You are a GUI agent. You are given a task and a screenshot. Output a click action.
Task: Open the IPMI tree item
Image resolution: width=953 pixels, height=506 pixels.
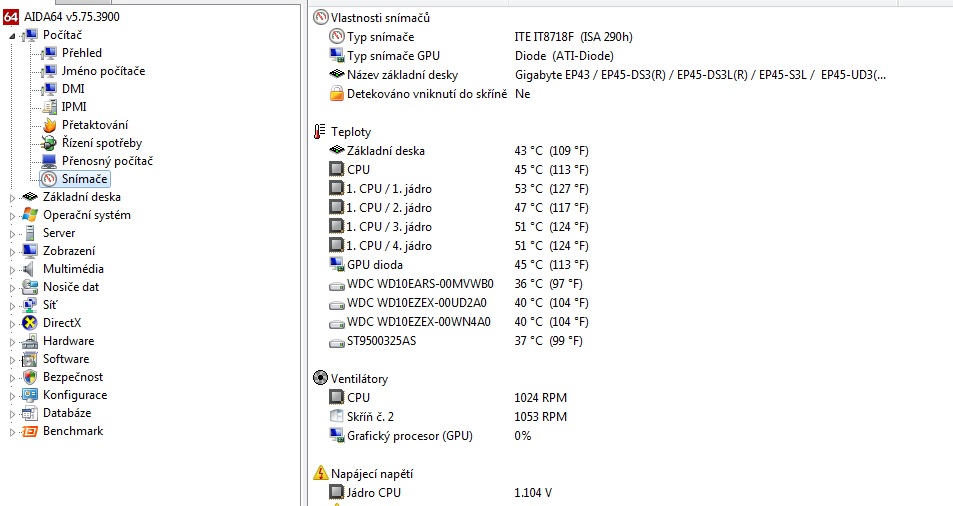click(74, 107)
